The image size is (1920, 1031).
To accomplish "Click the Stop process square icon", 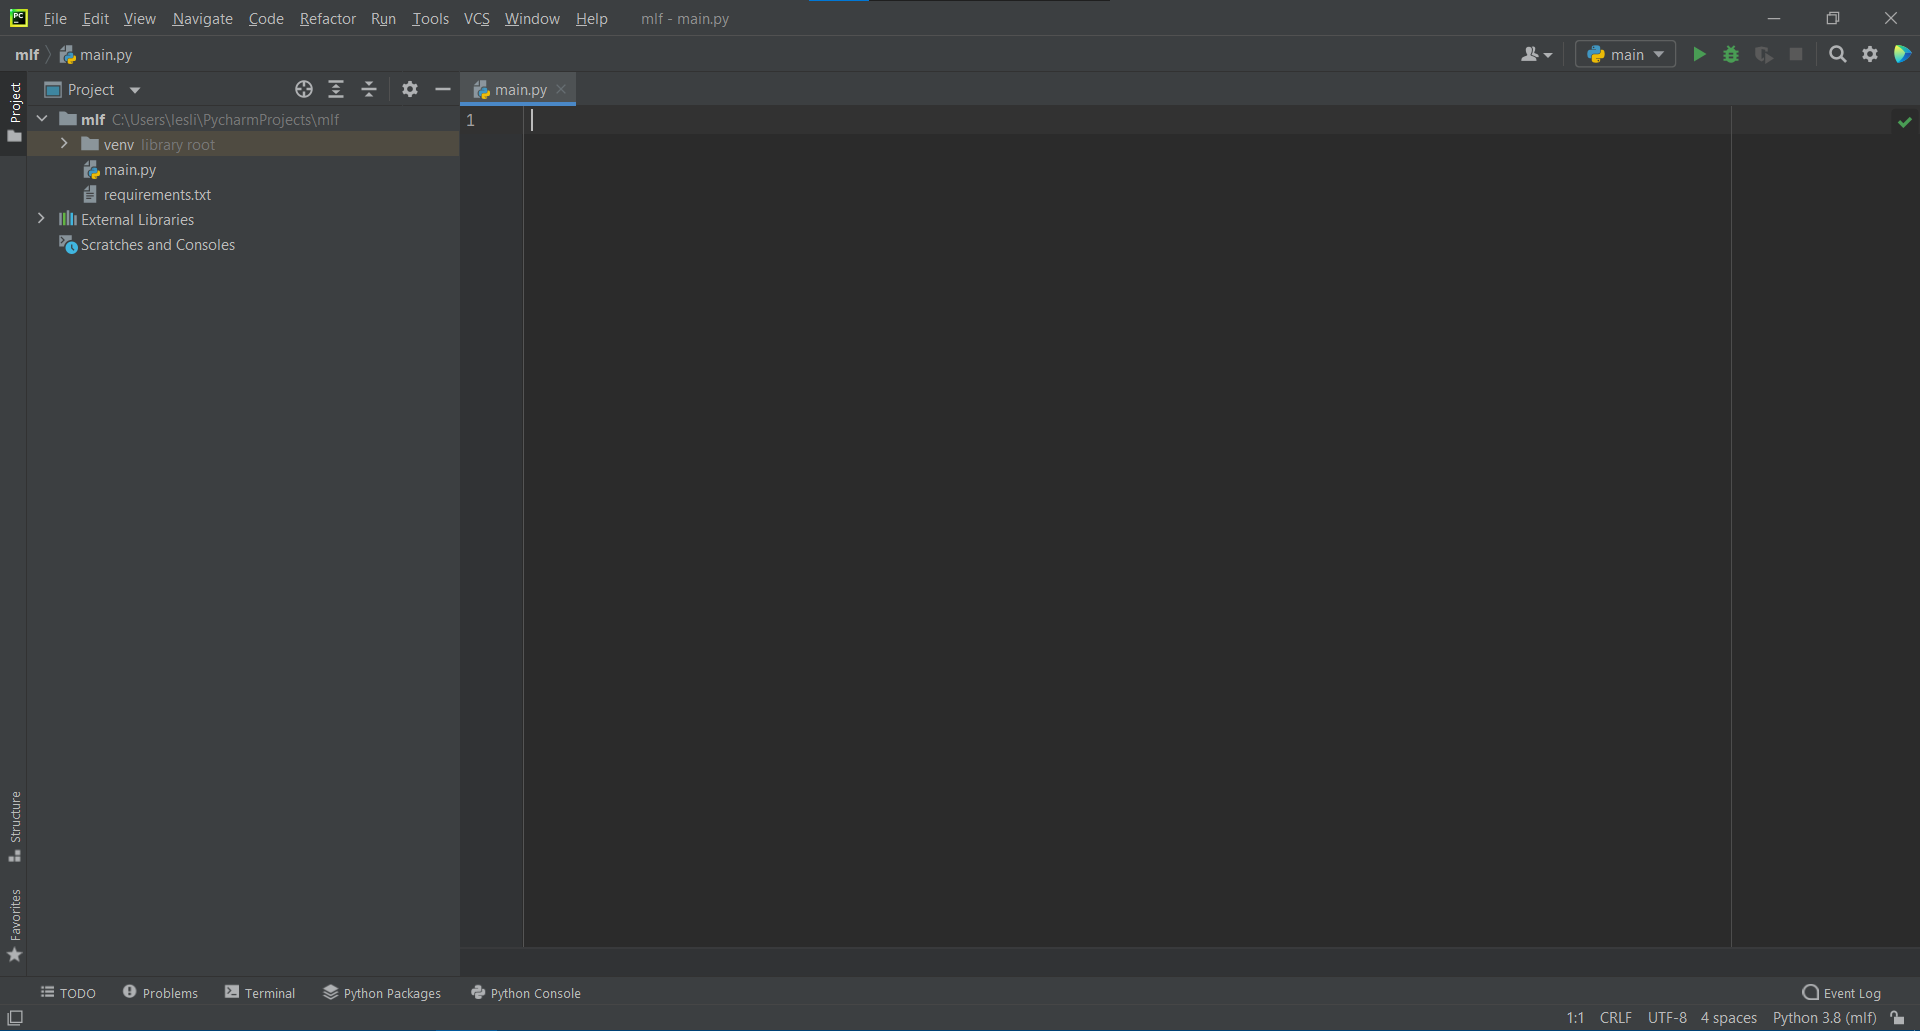I will [x=1796, y=55].
